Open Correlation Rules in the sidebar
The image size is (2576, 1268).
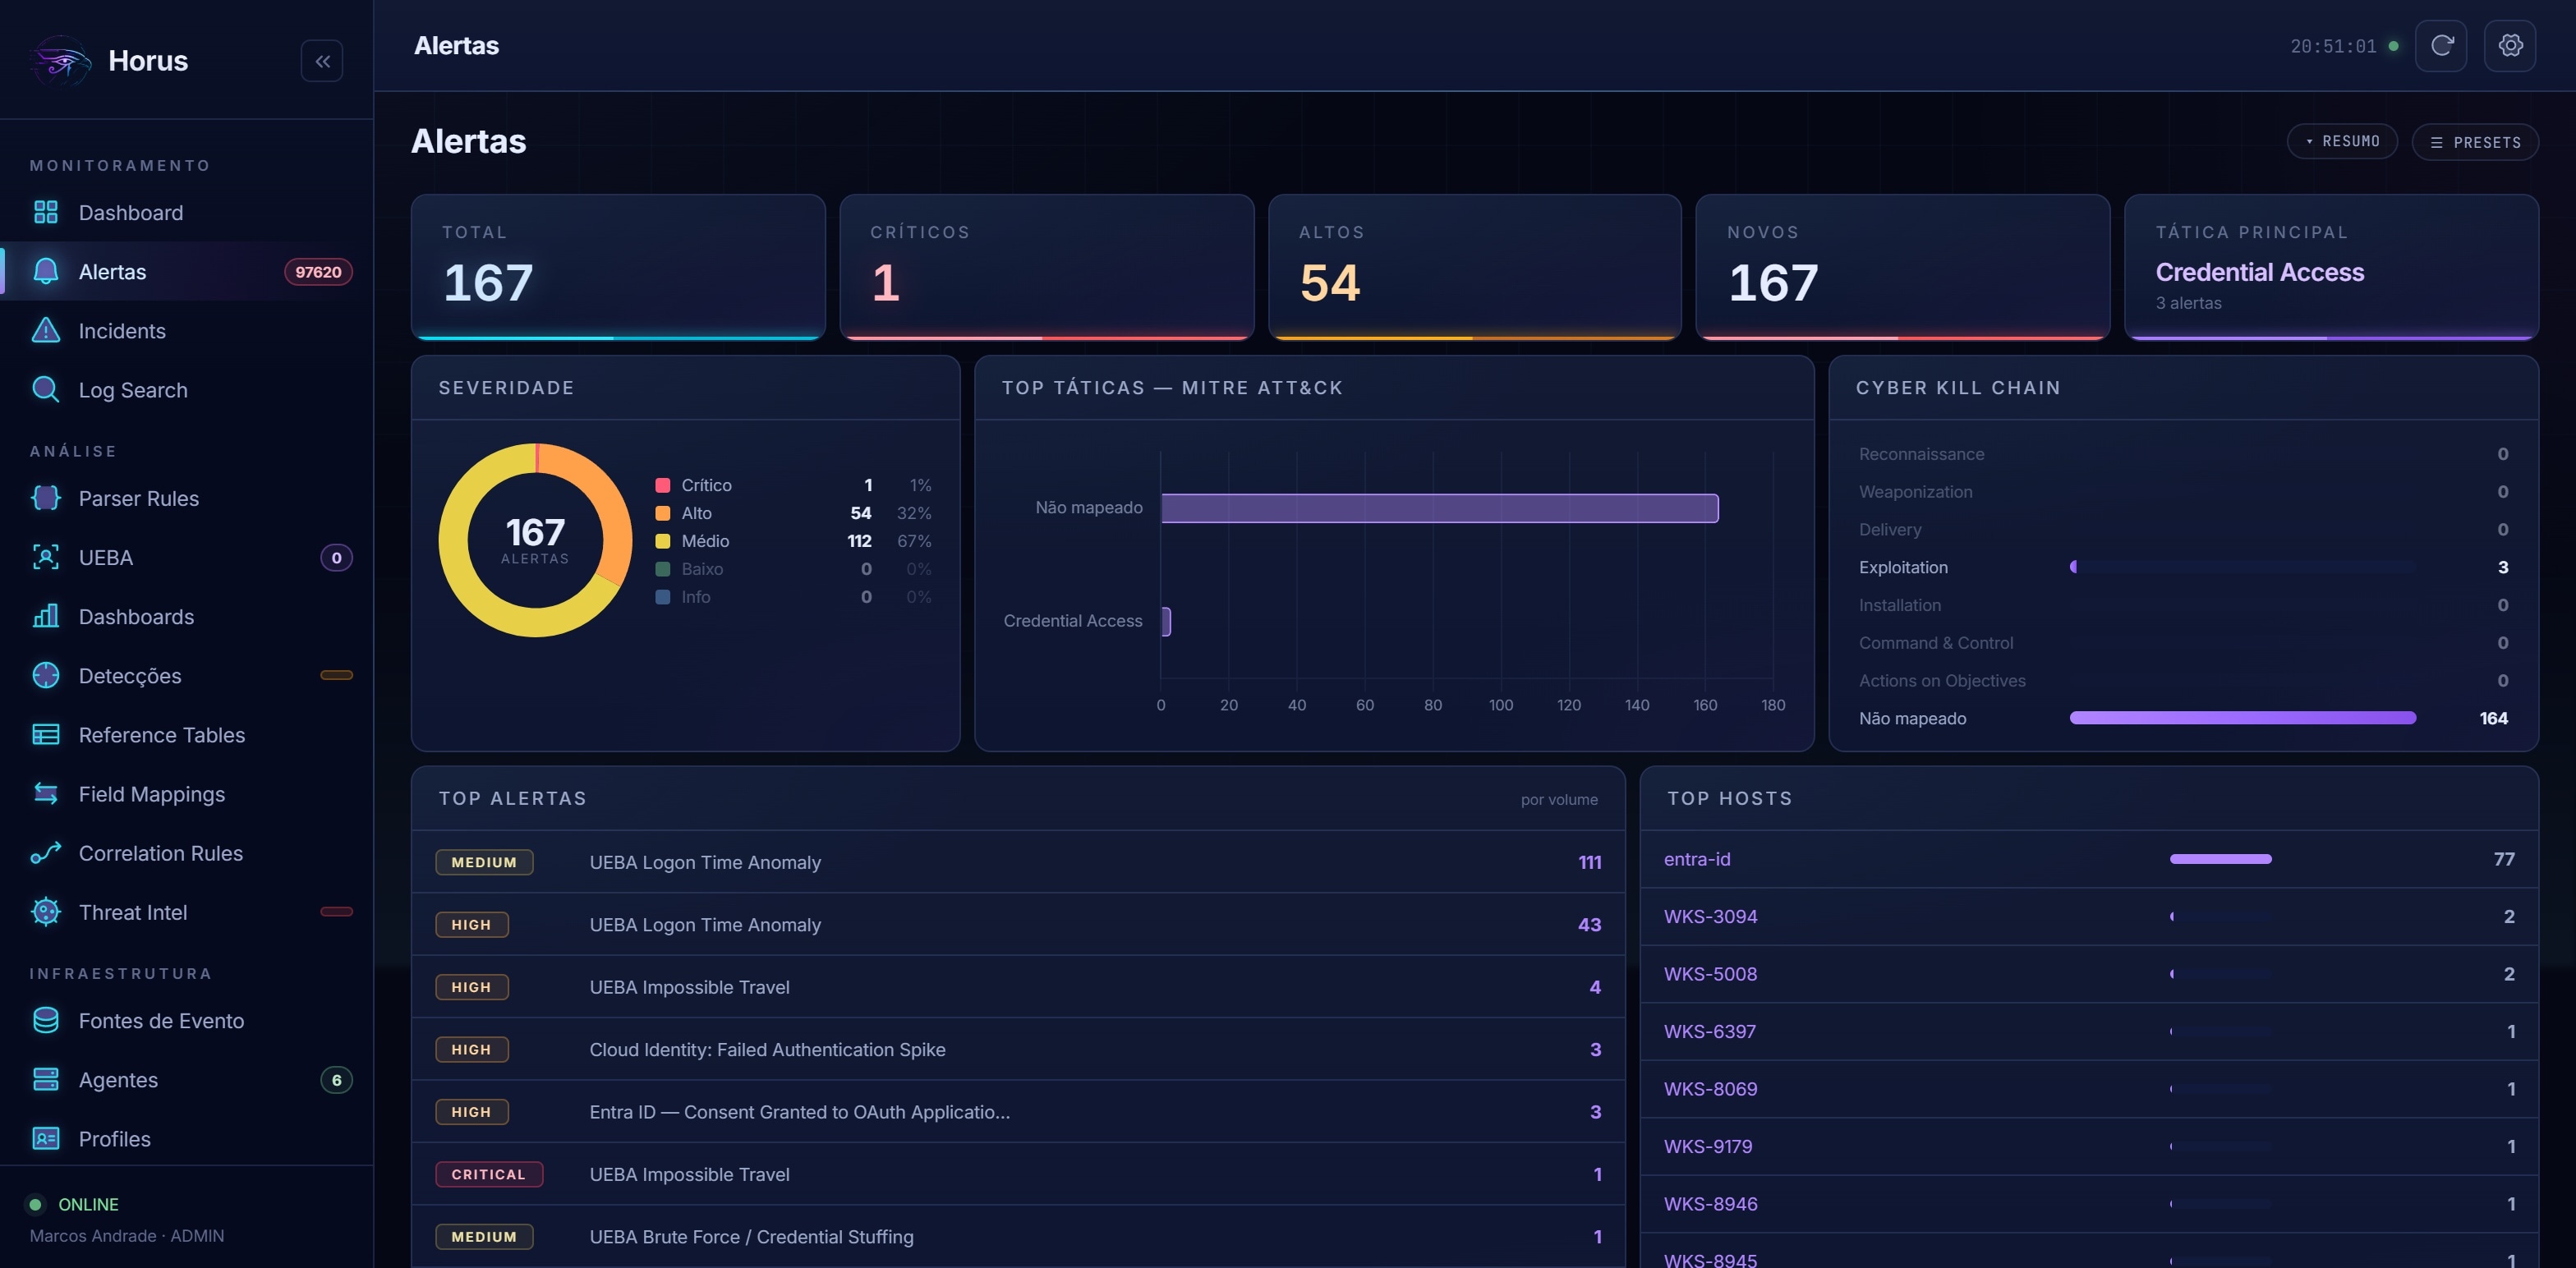187,852
